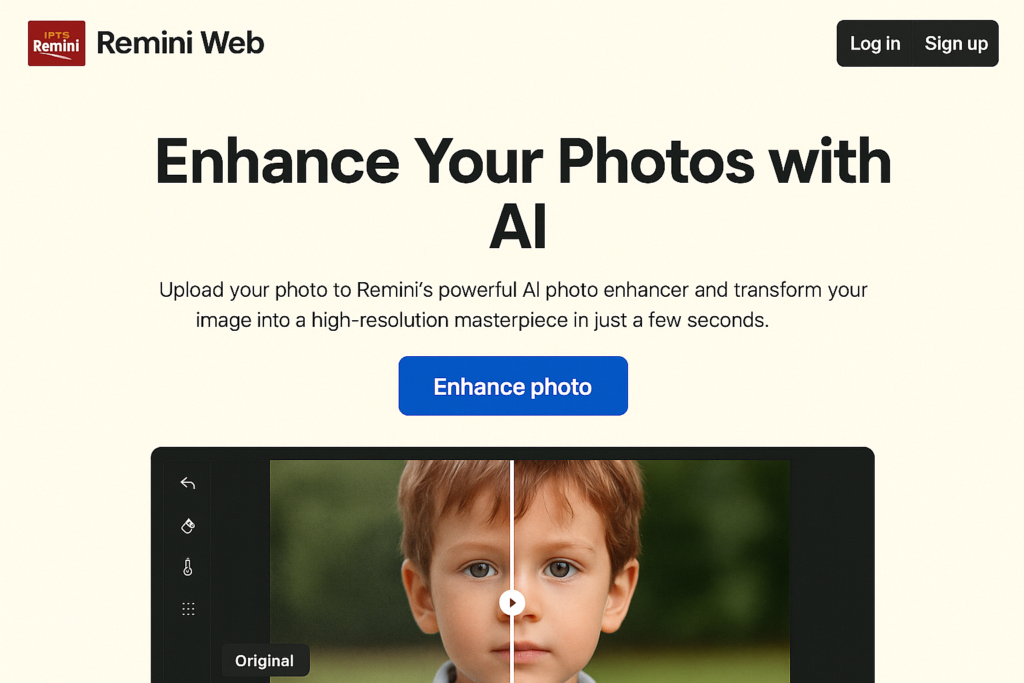Click the original left half of the photo
The image size is (1024, 683).
point(391,571)
